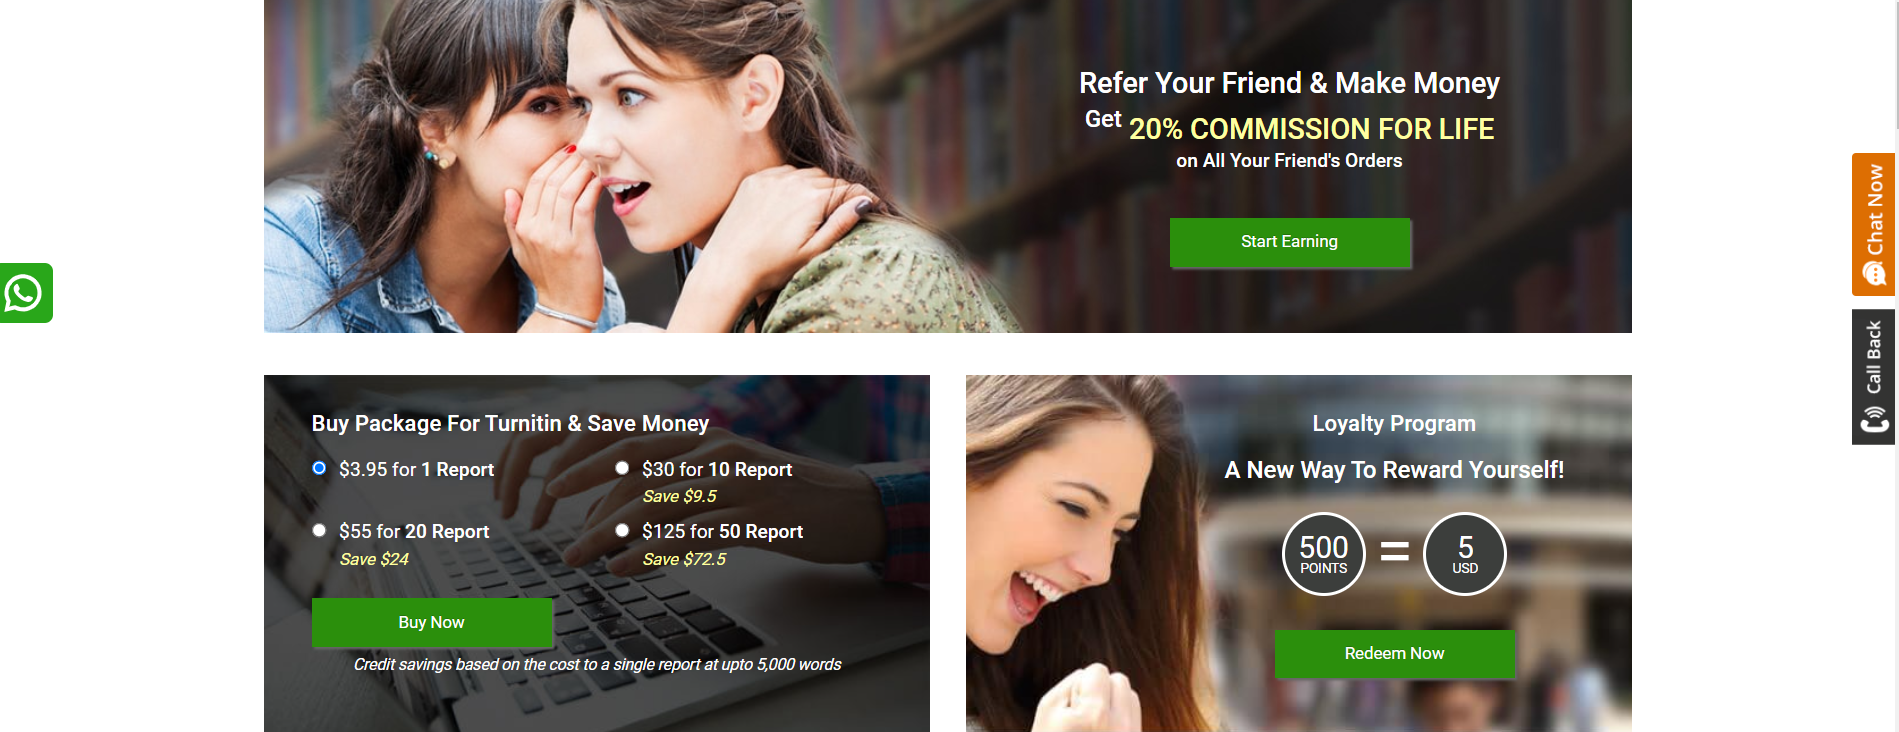Click the referral banner photo of two women

click(640, 166)
